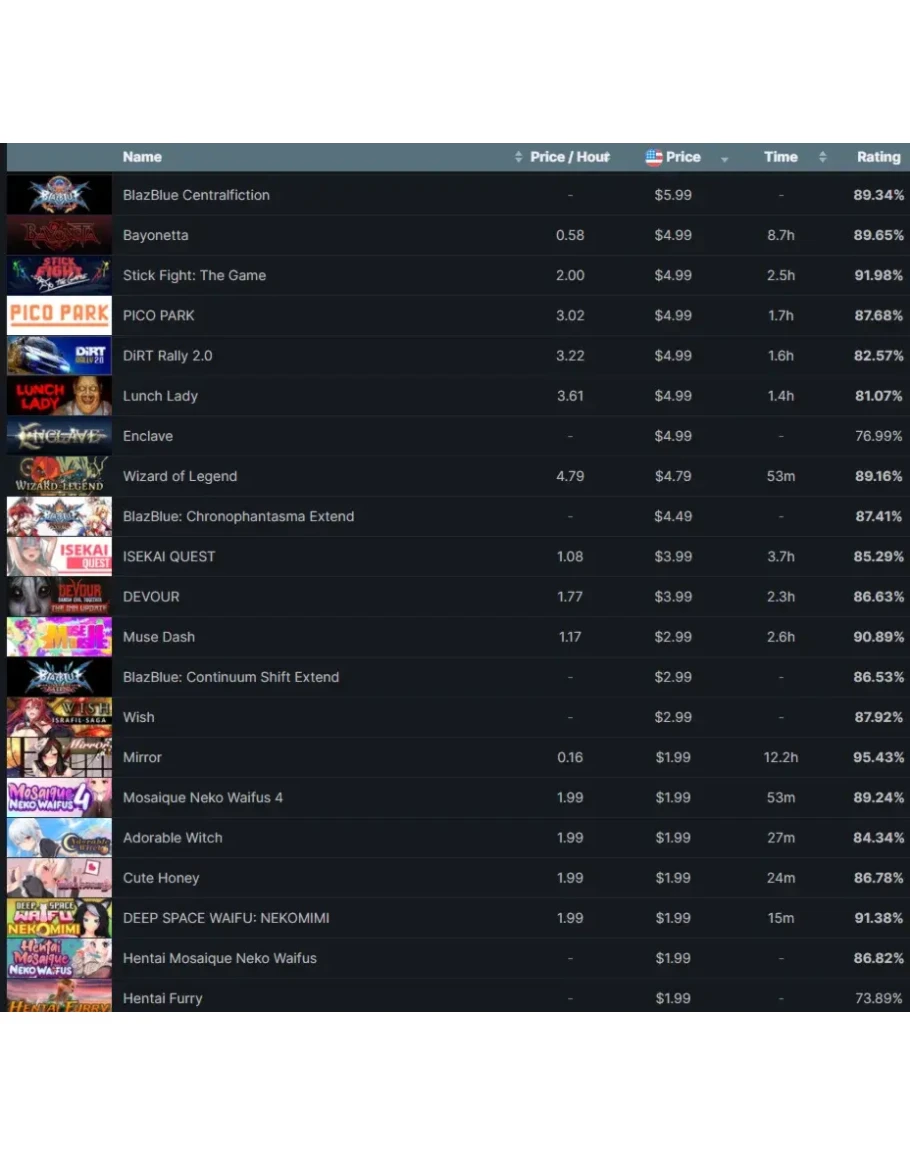This screenshot has height=1155, width=910.
Task: Open the Stick Fight game thumbnail
Action: click(x=60, y=275)
